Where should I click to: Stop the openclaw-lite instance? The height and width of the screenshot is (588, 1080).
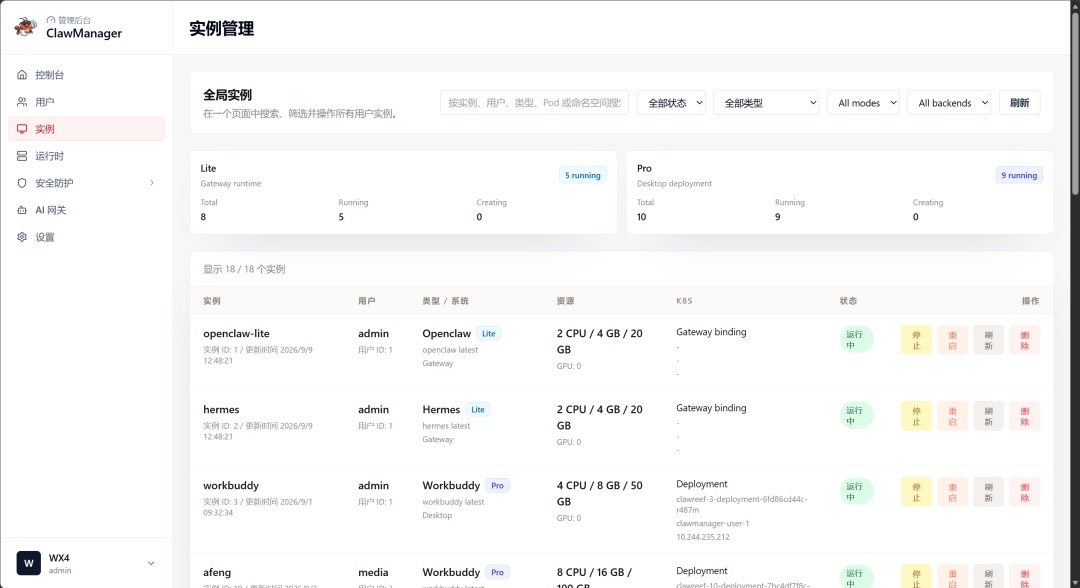tap(916, 340)
